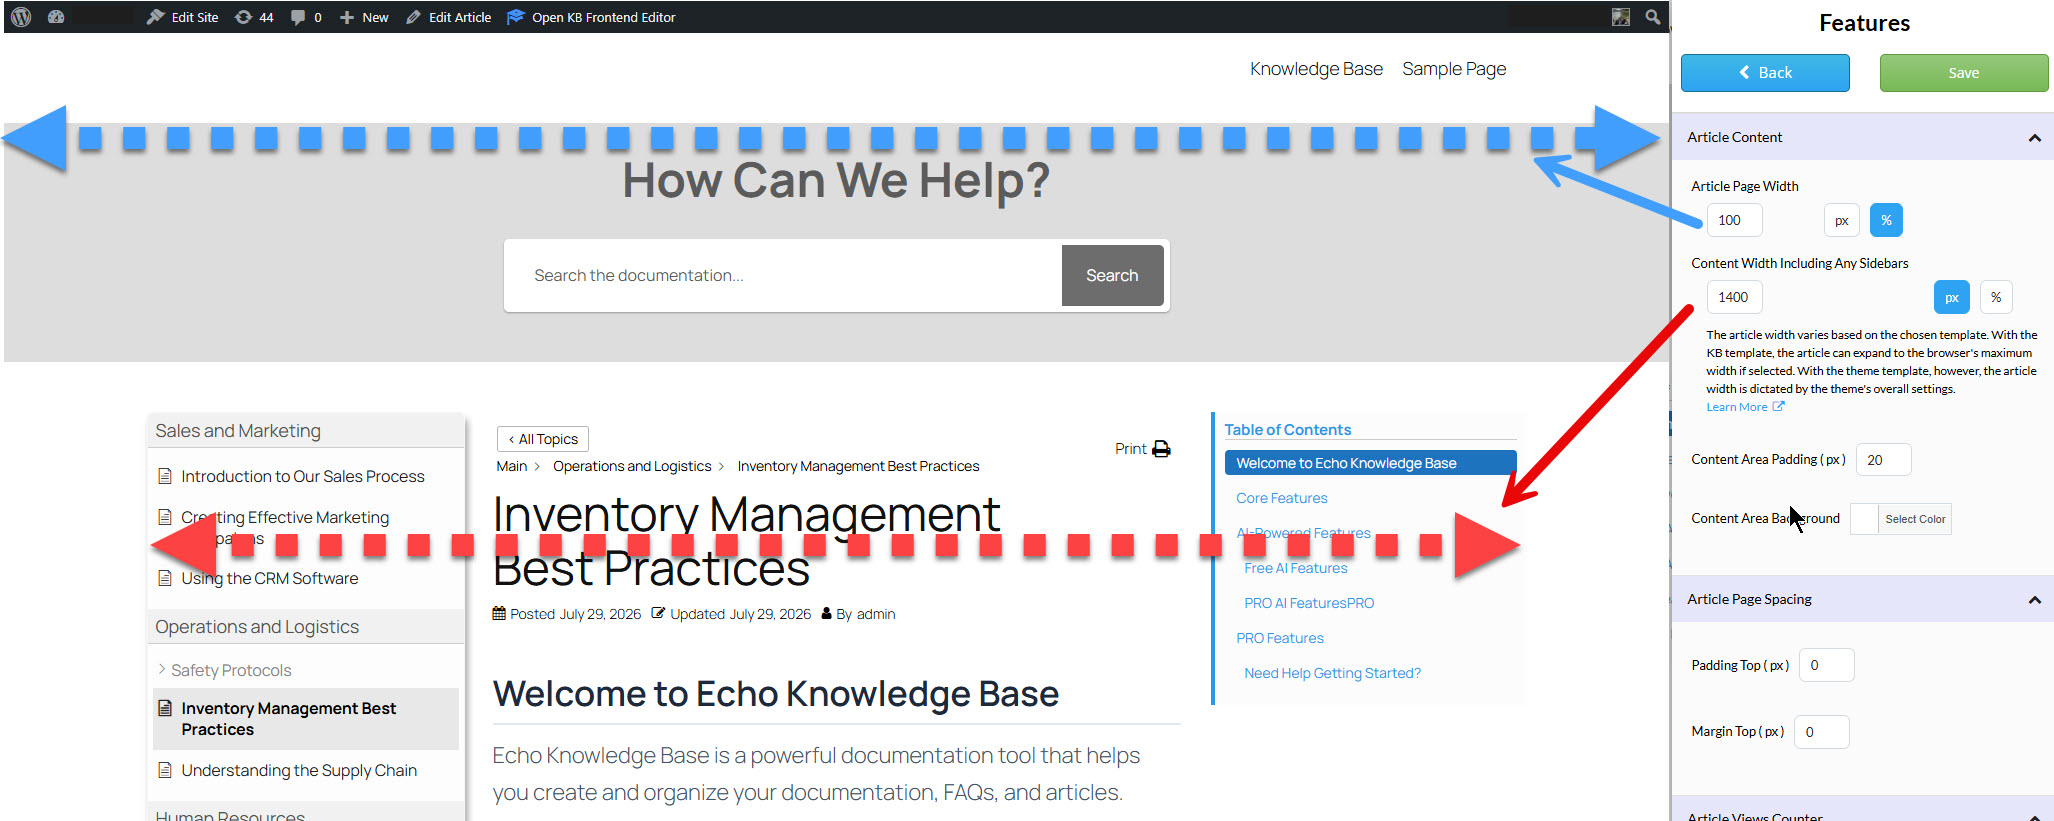Screen dimensions: 2054x821
Task: Edit the Content Width value 1400
Action: click(x=1734, y=297)
